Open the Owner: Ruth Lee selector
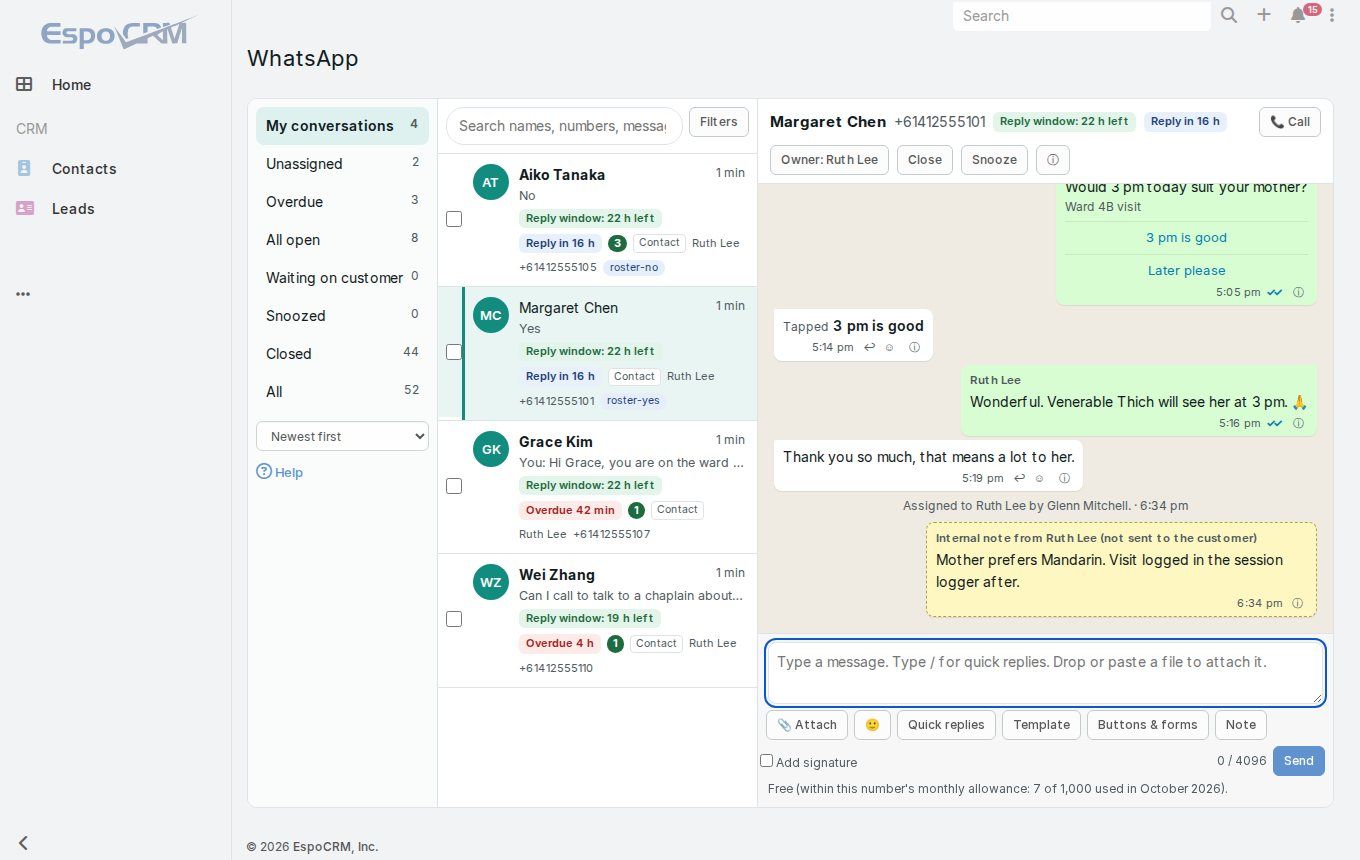Image resolution: width=1360 pixels, height=860 pixels. pyautogui.click(x=829, y=160)
